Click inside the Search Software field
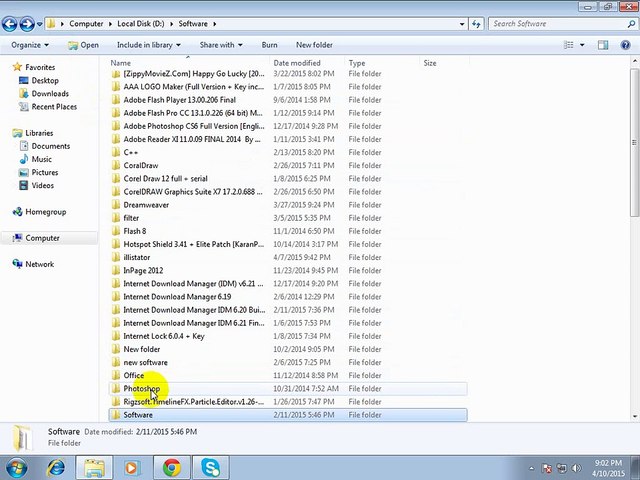 557,24
